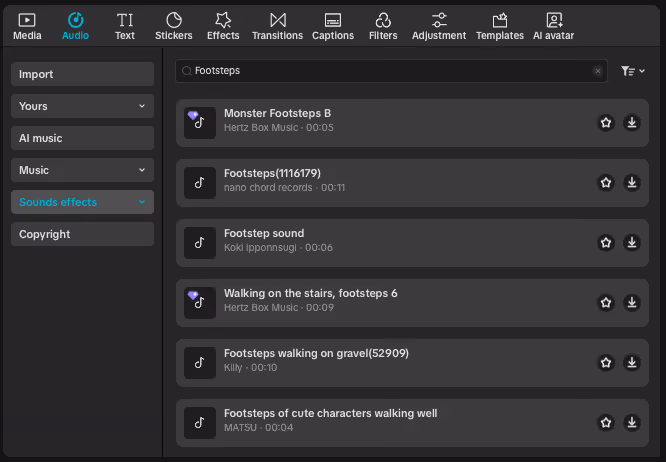Open the Effects tab
666x462 pixels.
point(223,26)
